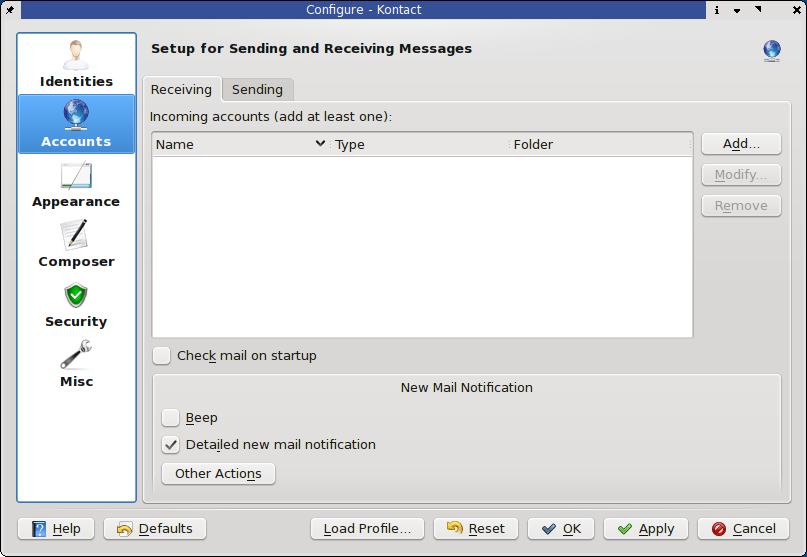Open Misc tools section
Image resolution: width=807 pixels, height=557 pixels.
(x=76, y=364)
